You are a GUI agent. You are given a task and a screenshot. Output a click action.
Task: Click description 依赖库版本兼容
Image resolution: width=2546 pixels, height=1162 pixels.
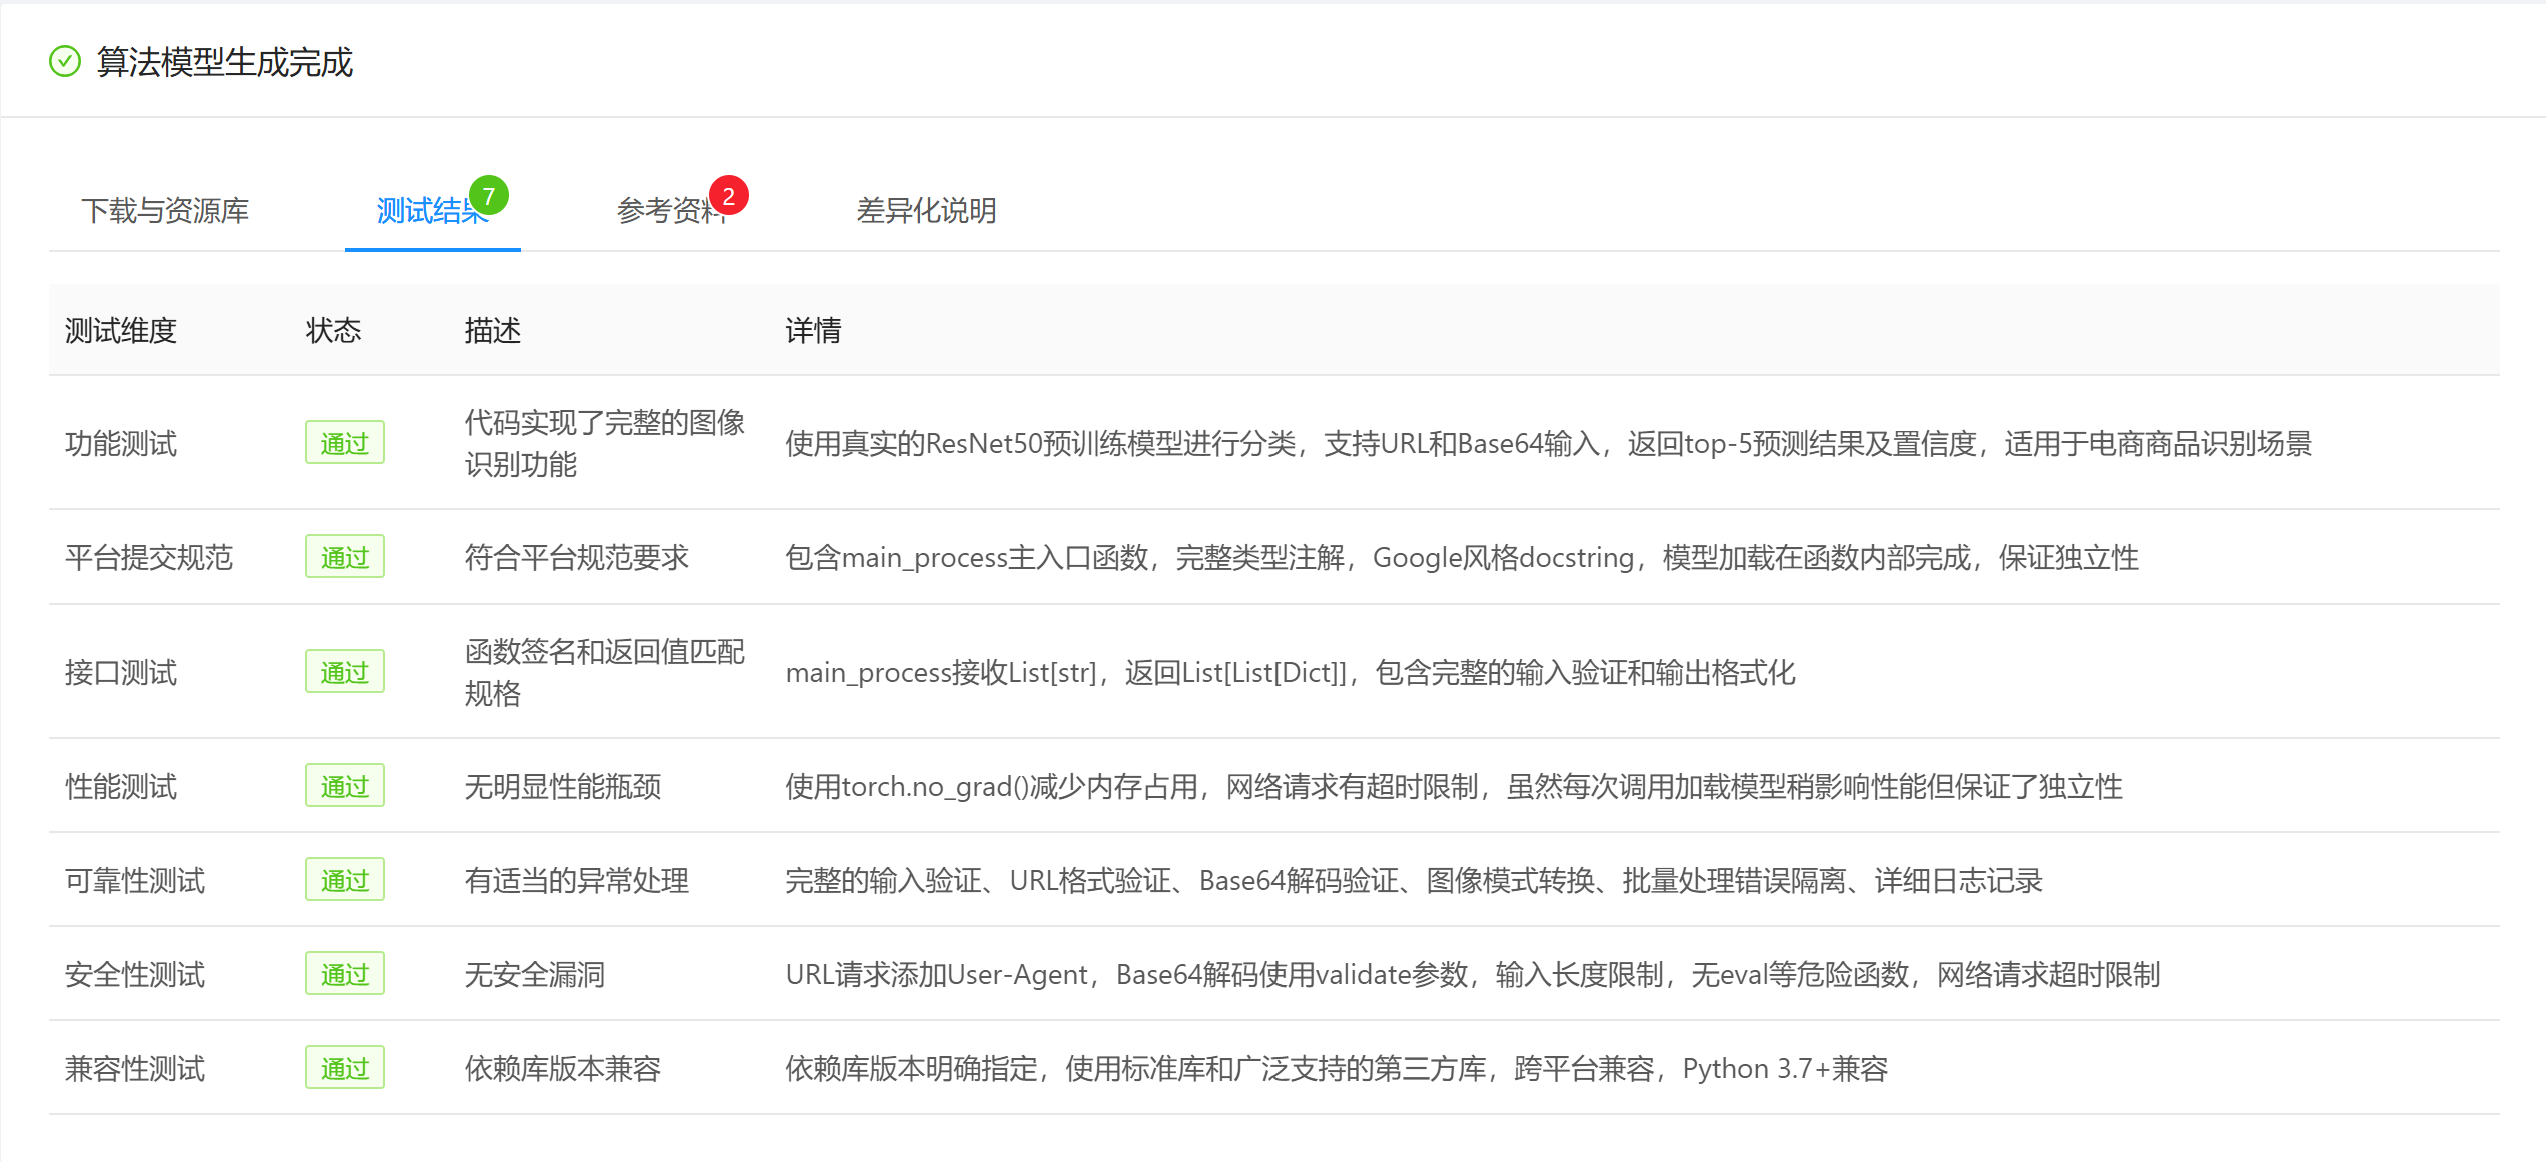pos(563,1068)
